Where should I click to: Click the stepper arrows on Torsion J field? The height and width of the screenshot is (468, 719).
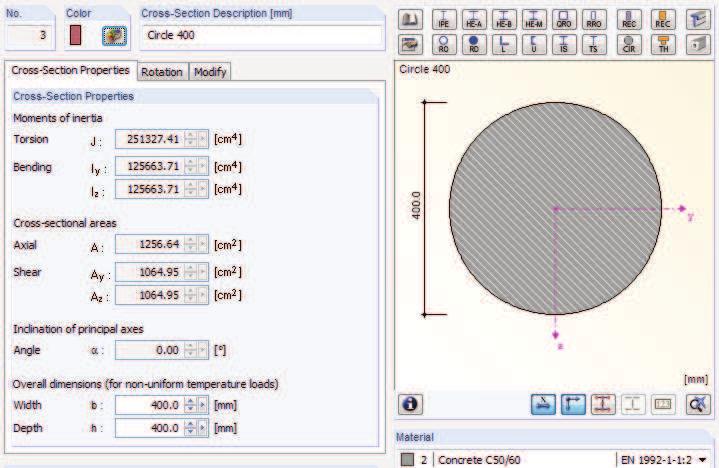click(x=190, y=139)
